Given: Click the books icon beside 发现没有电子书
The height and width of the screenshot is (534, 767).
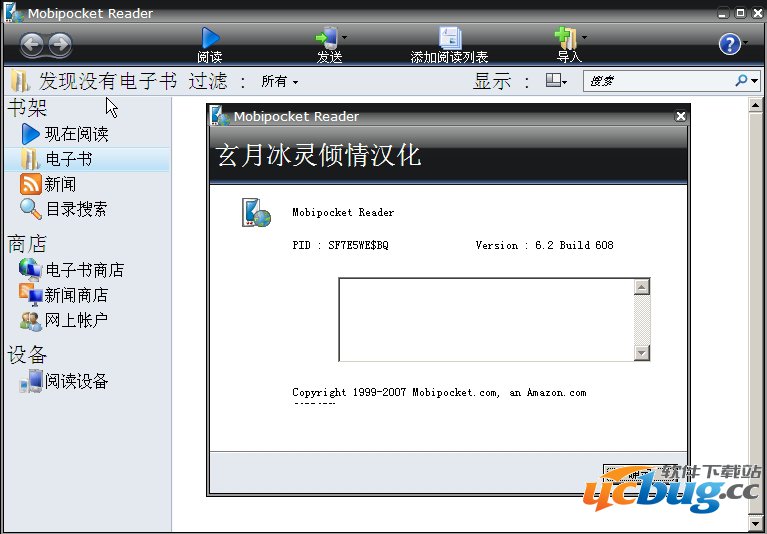Looking at the screenshot, I should click(20, 81).
